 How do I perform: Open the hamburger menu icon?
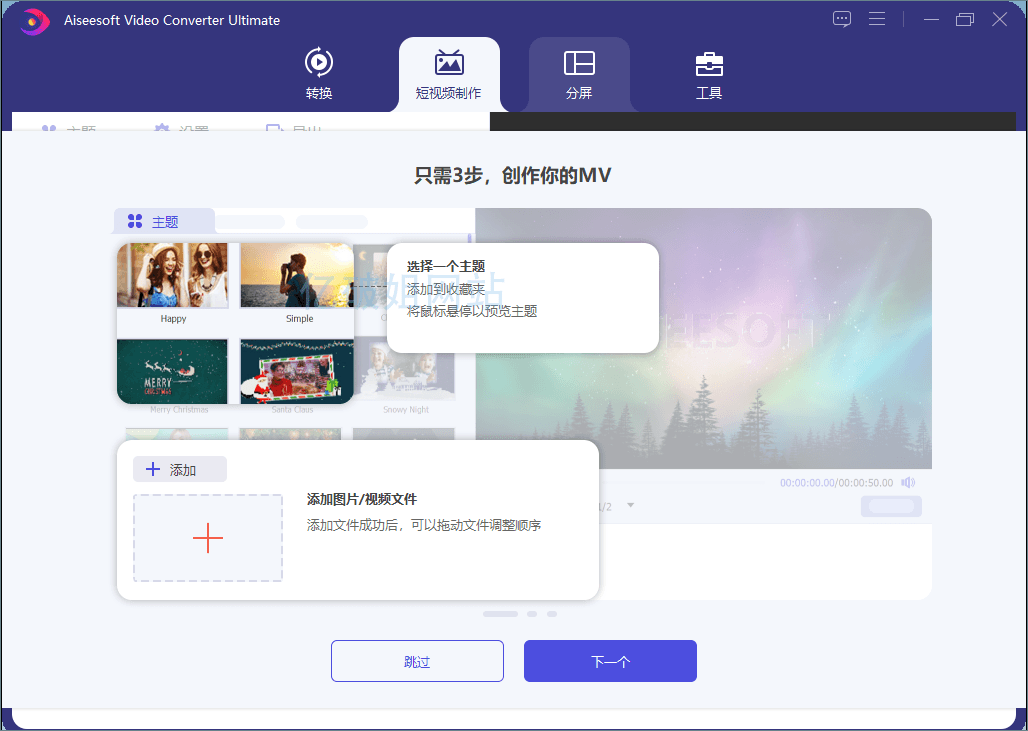tap(877, 18)
